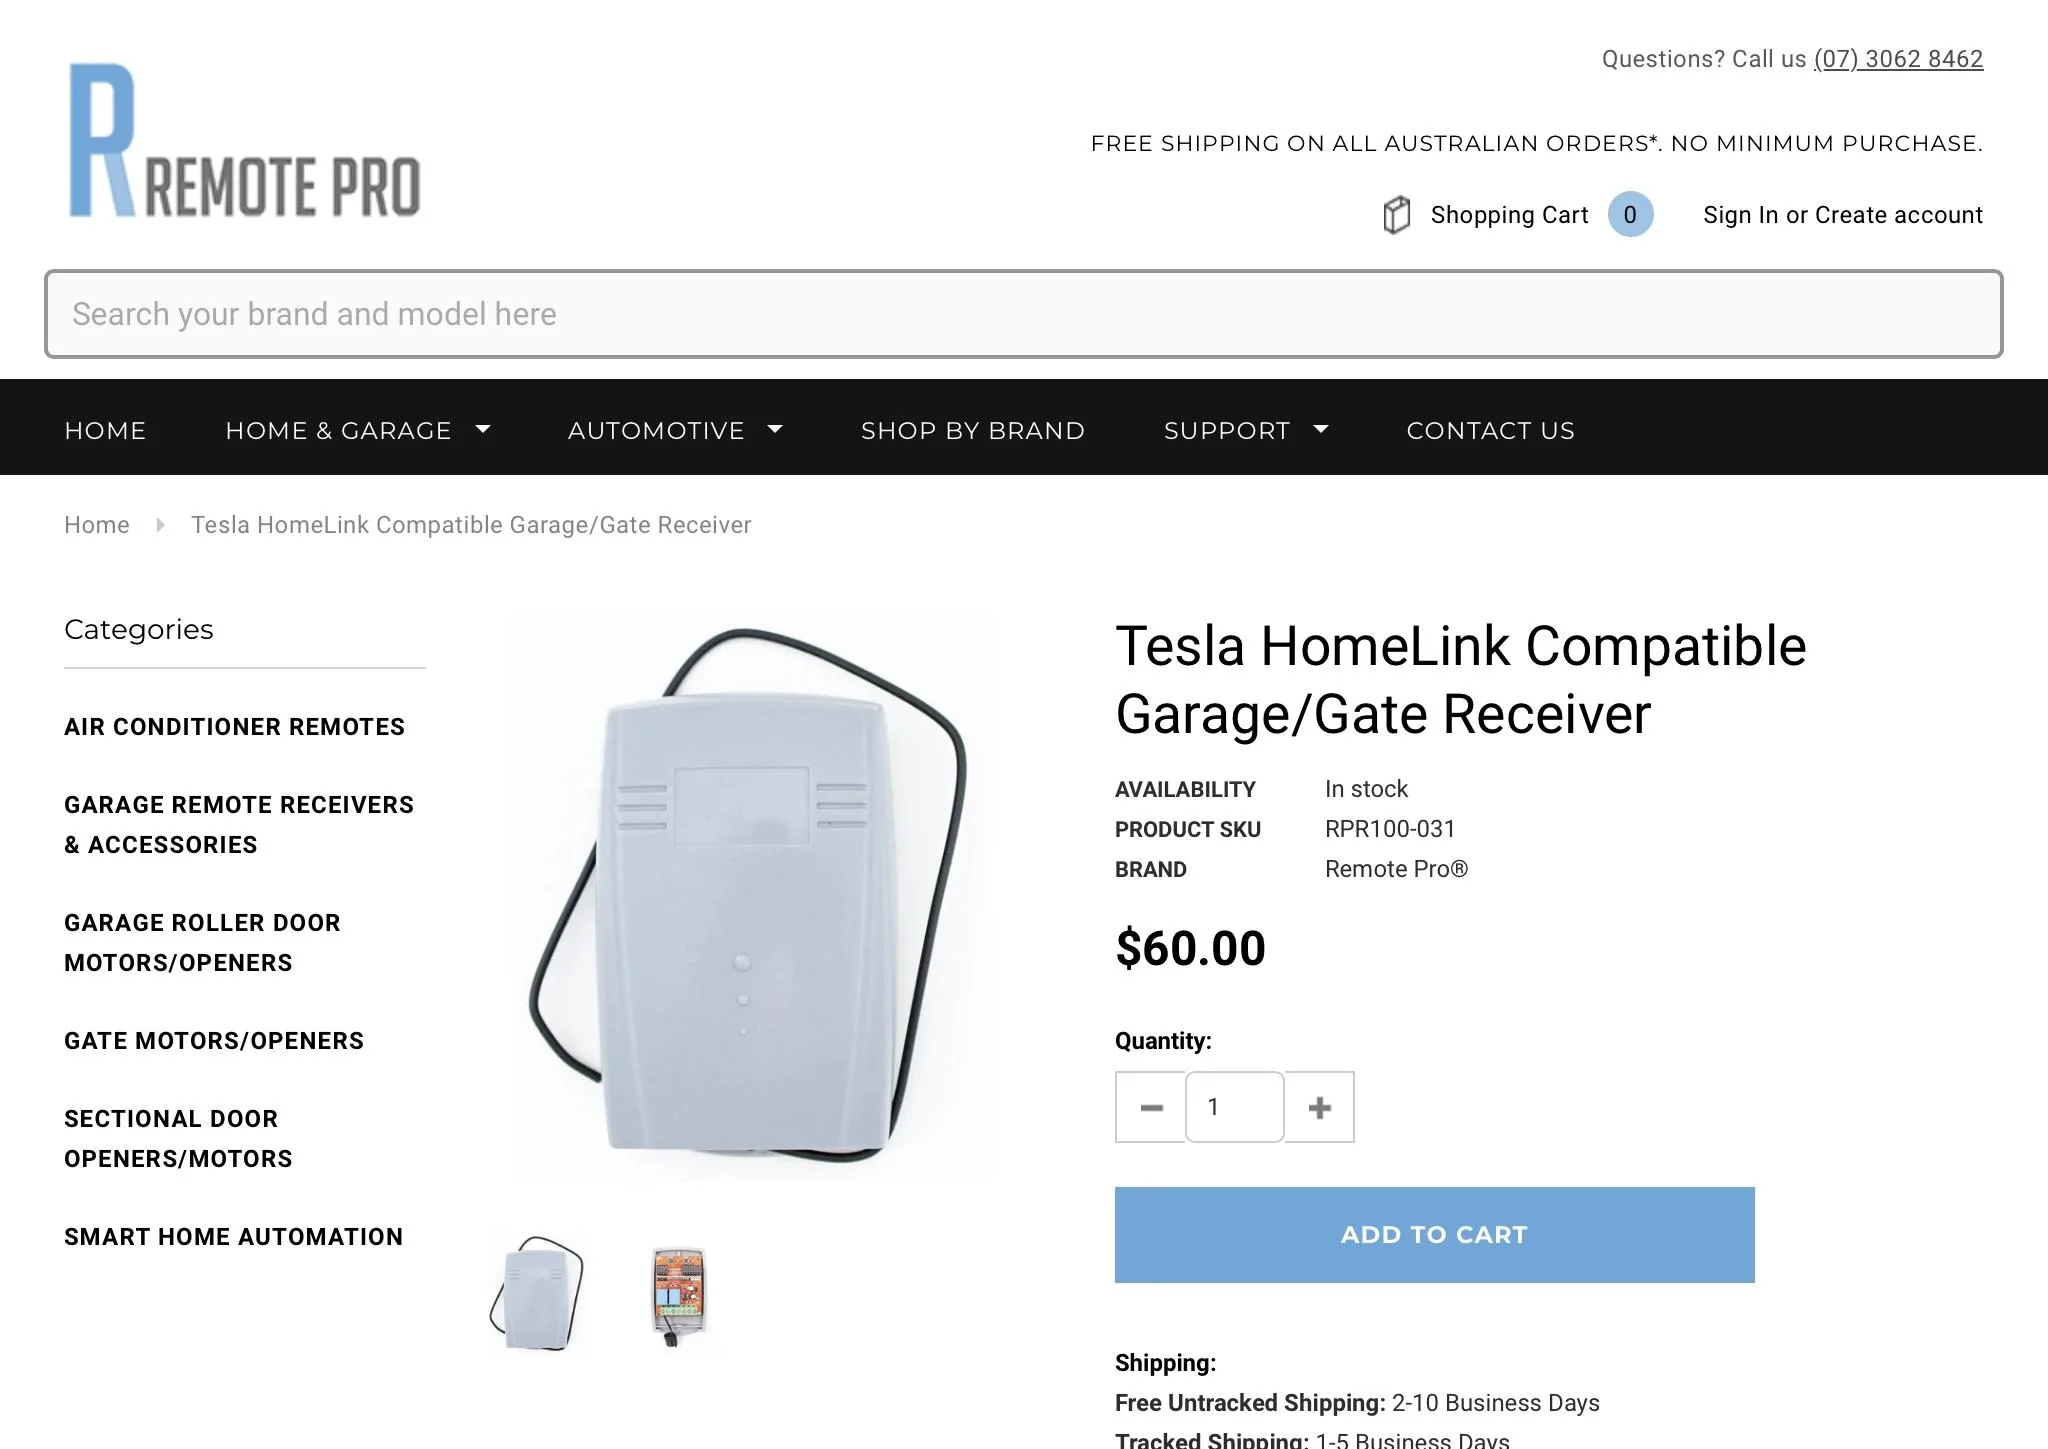Click the Home breadcrumb link
2048x1449 pixels.
pos(97,525)
